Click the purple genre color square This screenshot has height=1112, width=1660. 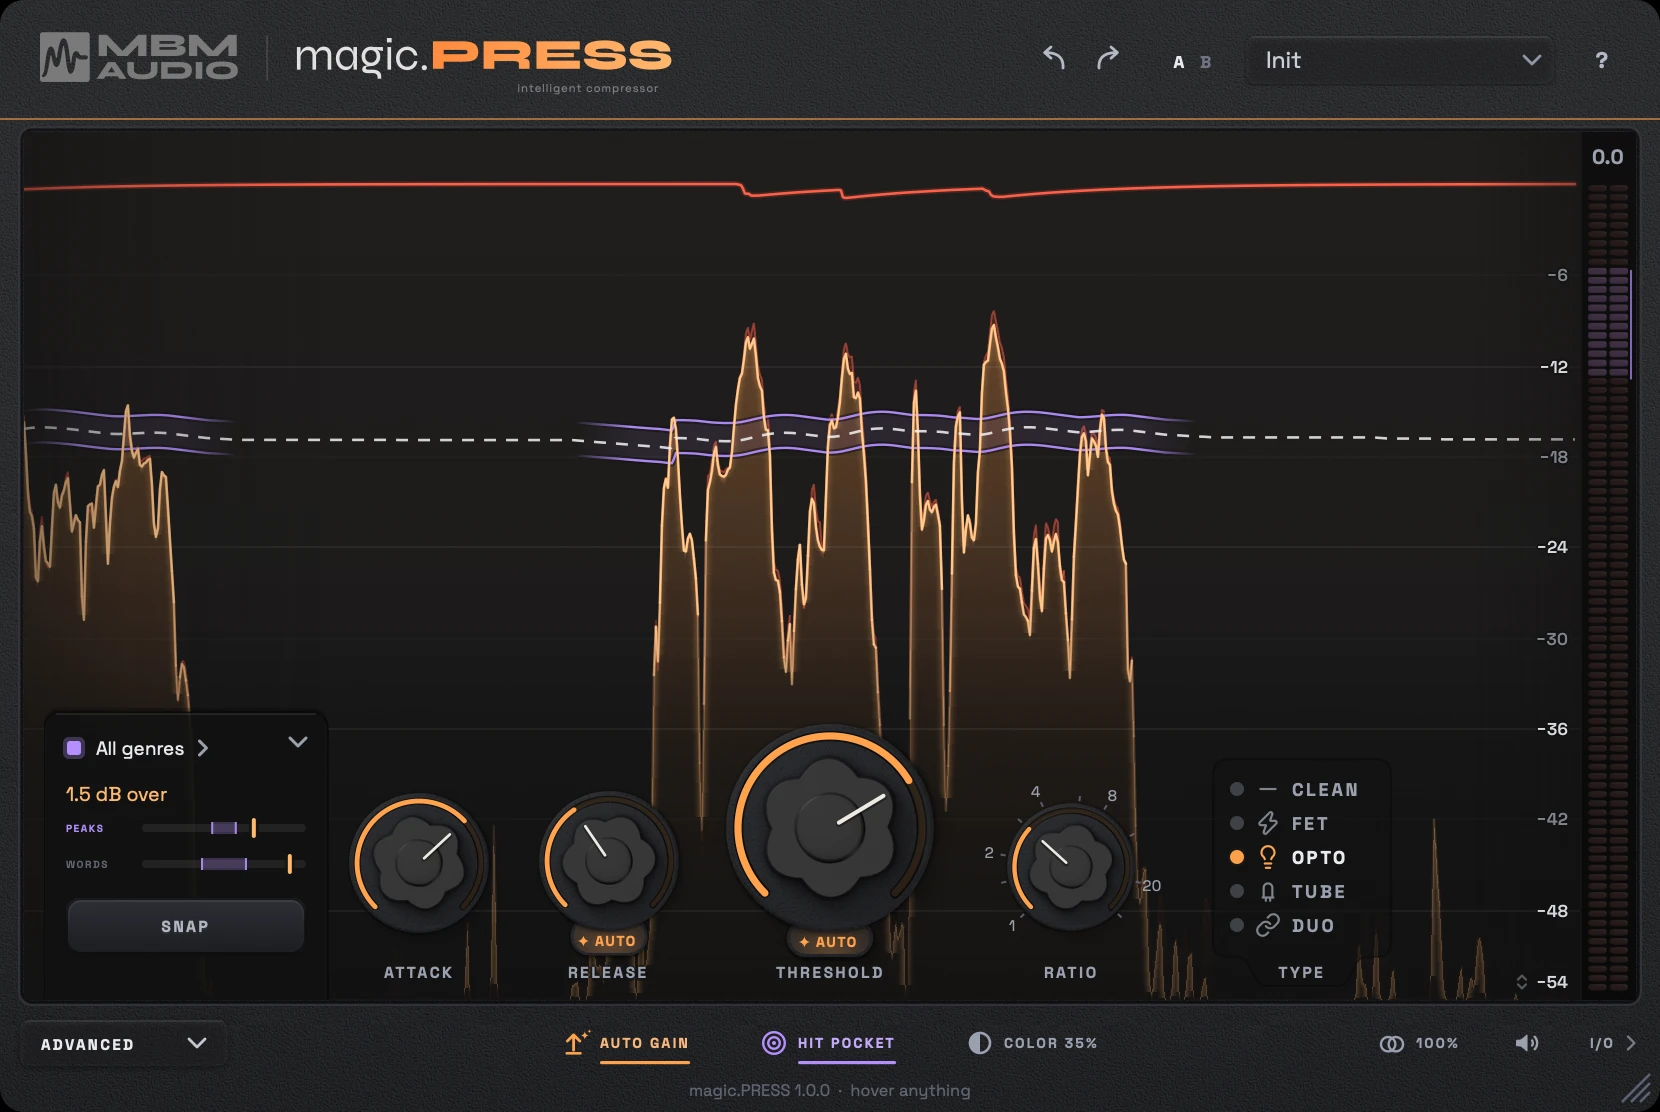(x=74, y=748)
